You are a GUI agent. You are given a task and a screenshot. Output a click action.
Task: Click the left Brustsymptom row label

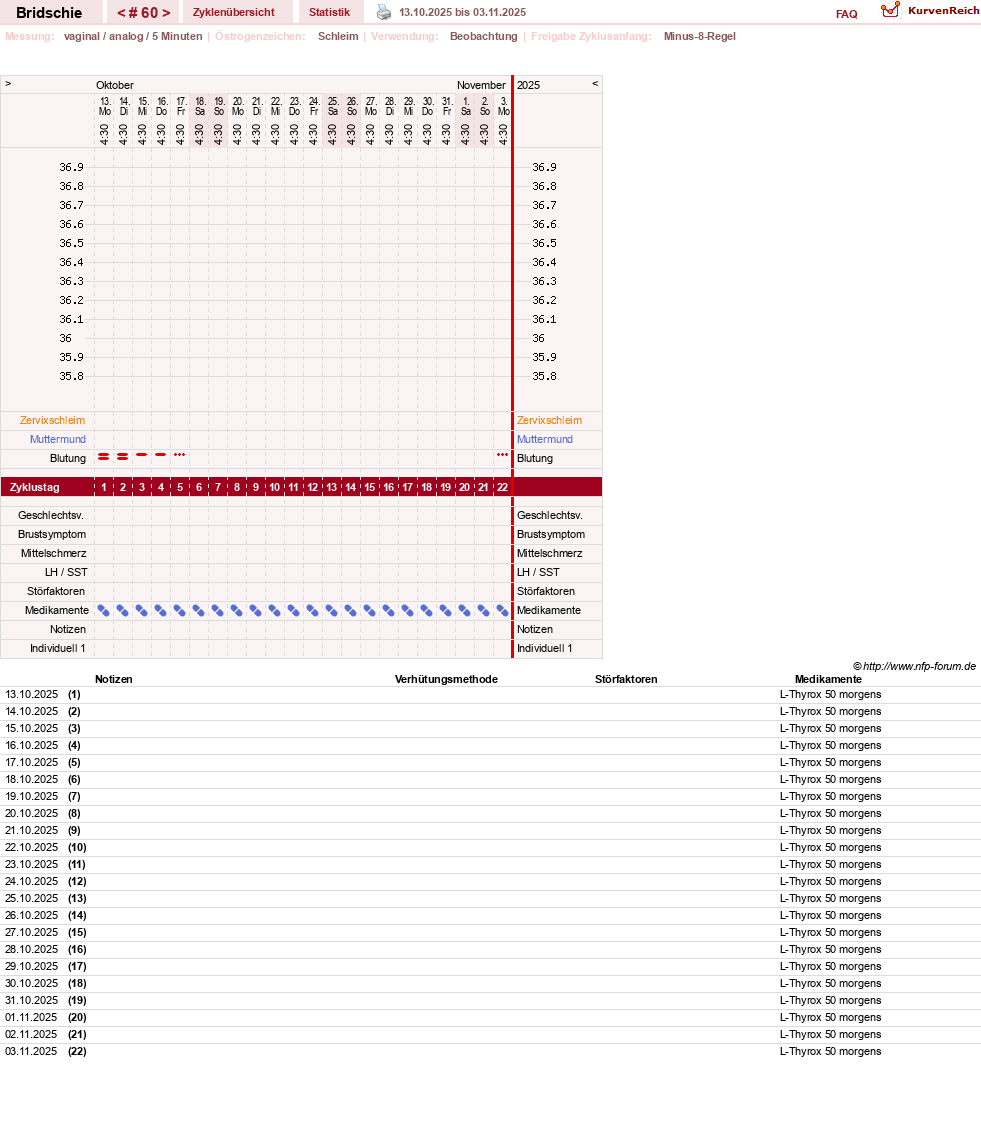52,534
